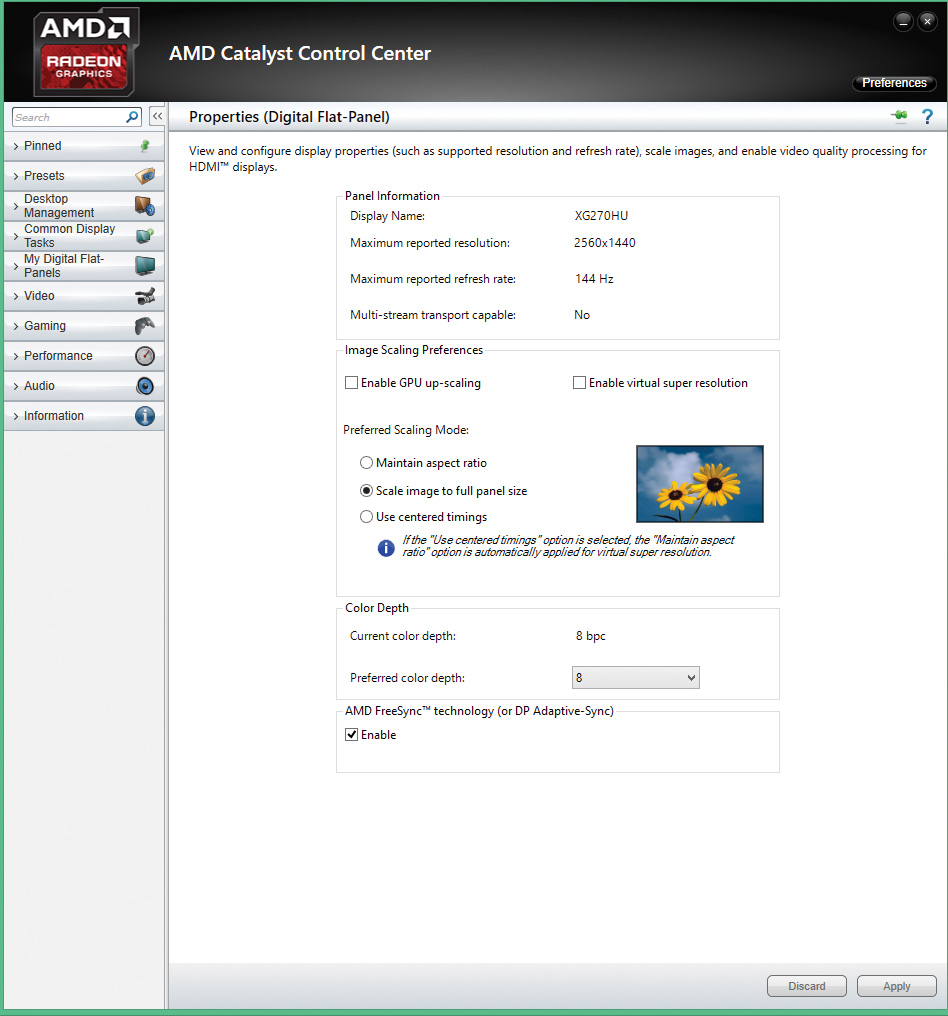The width and height of the screenshot is (948, 1016).
Task: Click the Video camera icon
Action: point(145,296)
